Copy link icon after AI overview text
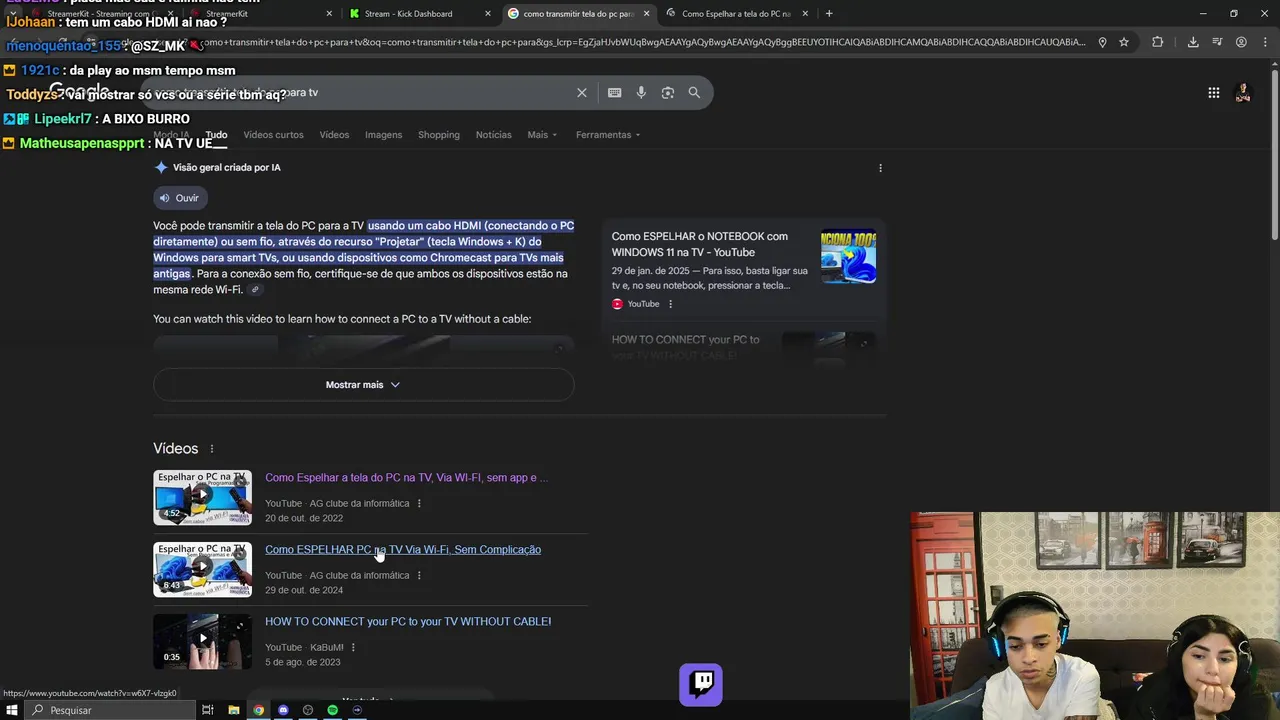This screenshot has width=1280, height=720. 255,290
